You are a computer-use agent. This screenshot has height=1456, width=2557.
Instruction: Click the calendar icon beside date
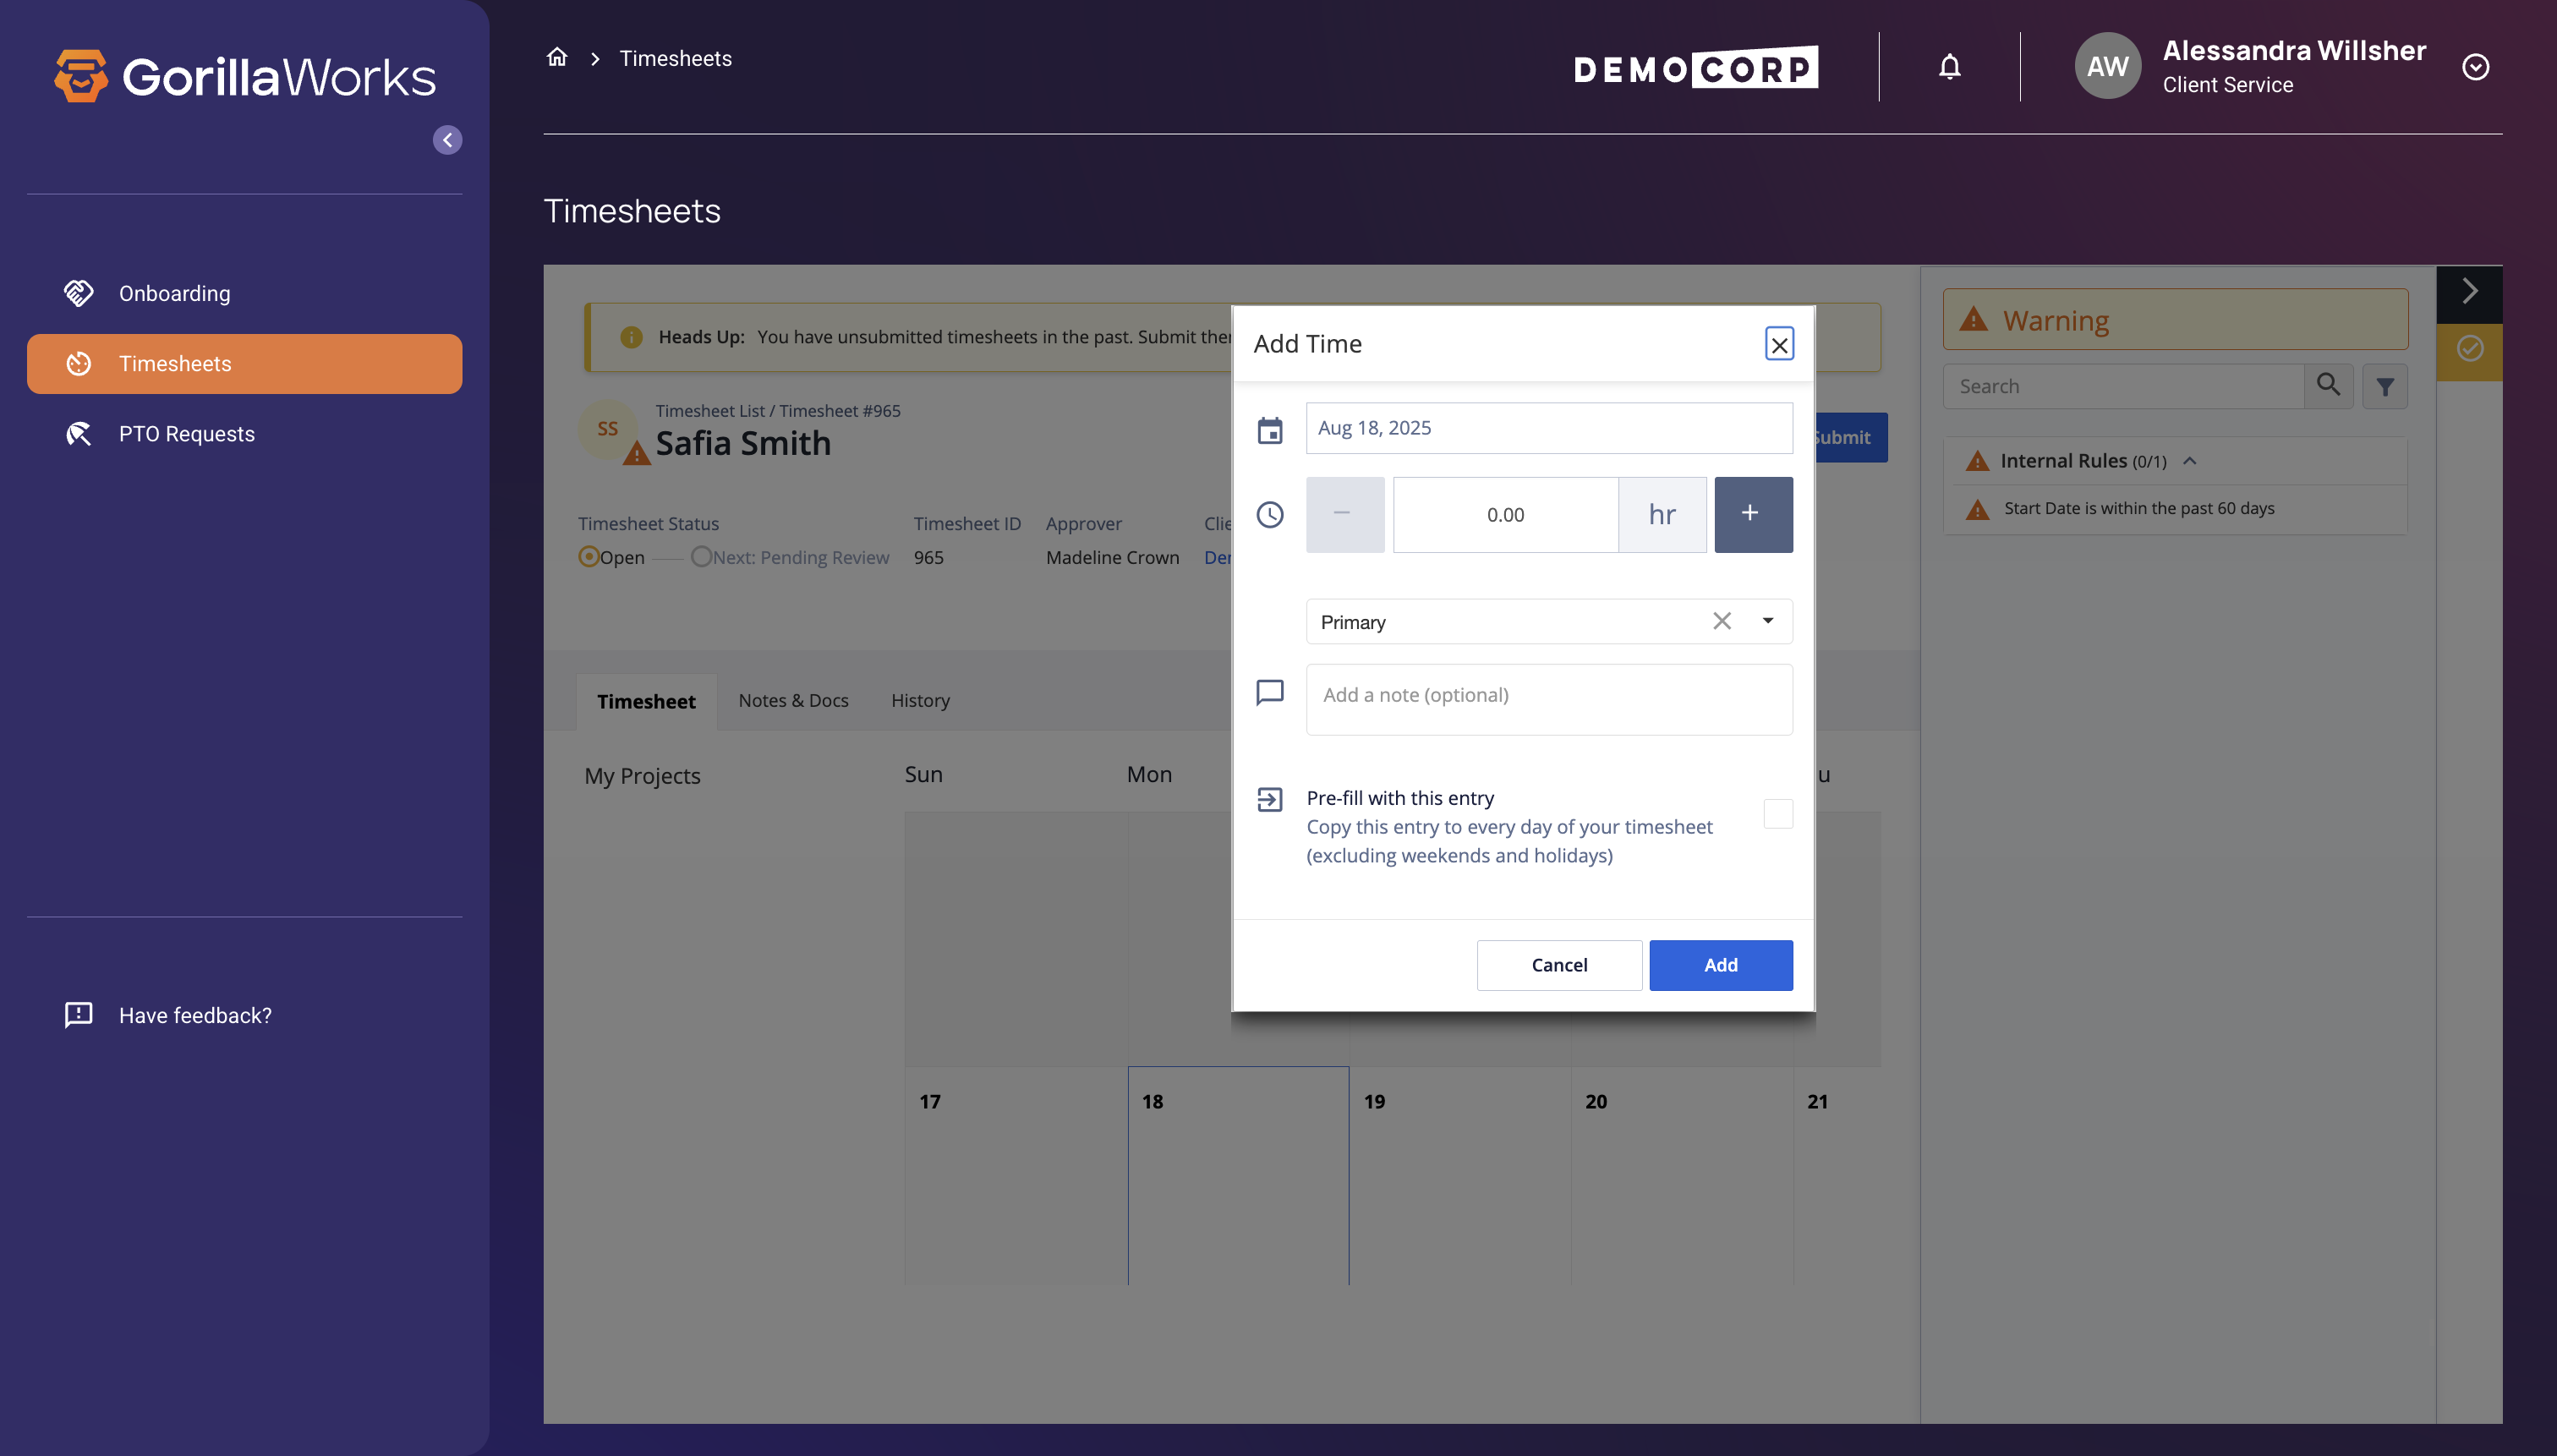tap(1269, 430)
